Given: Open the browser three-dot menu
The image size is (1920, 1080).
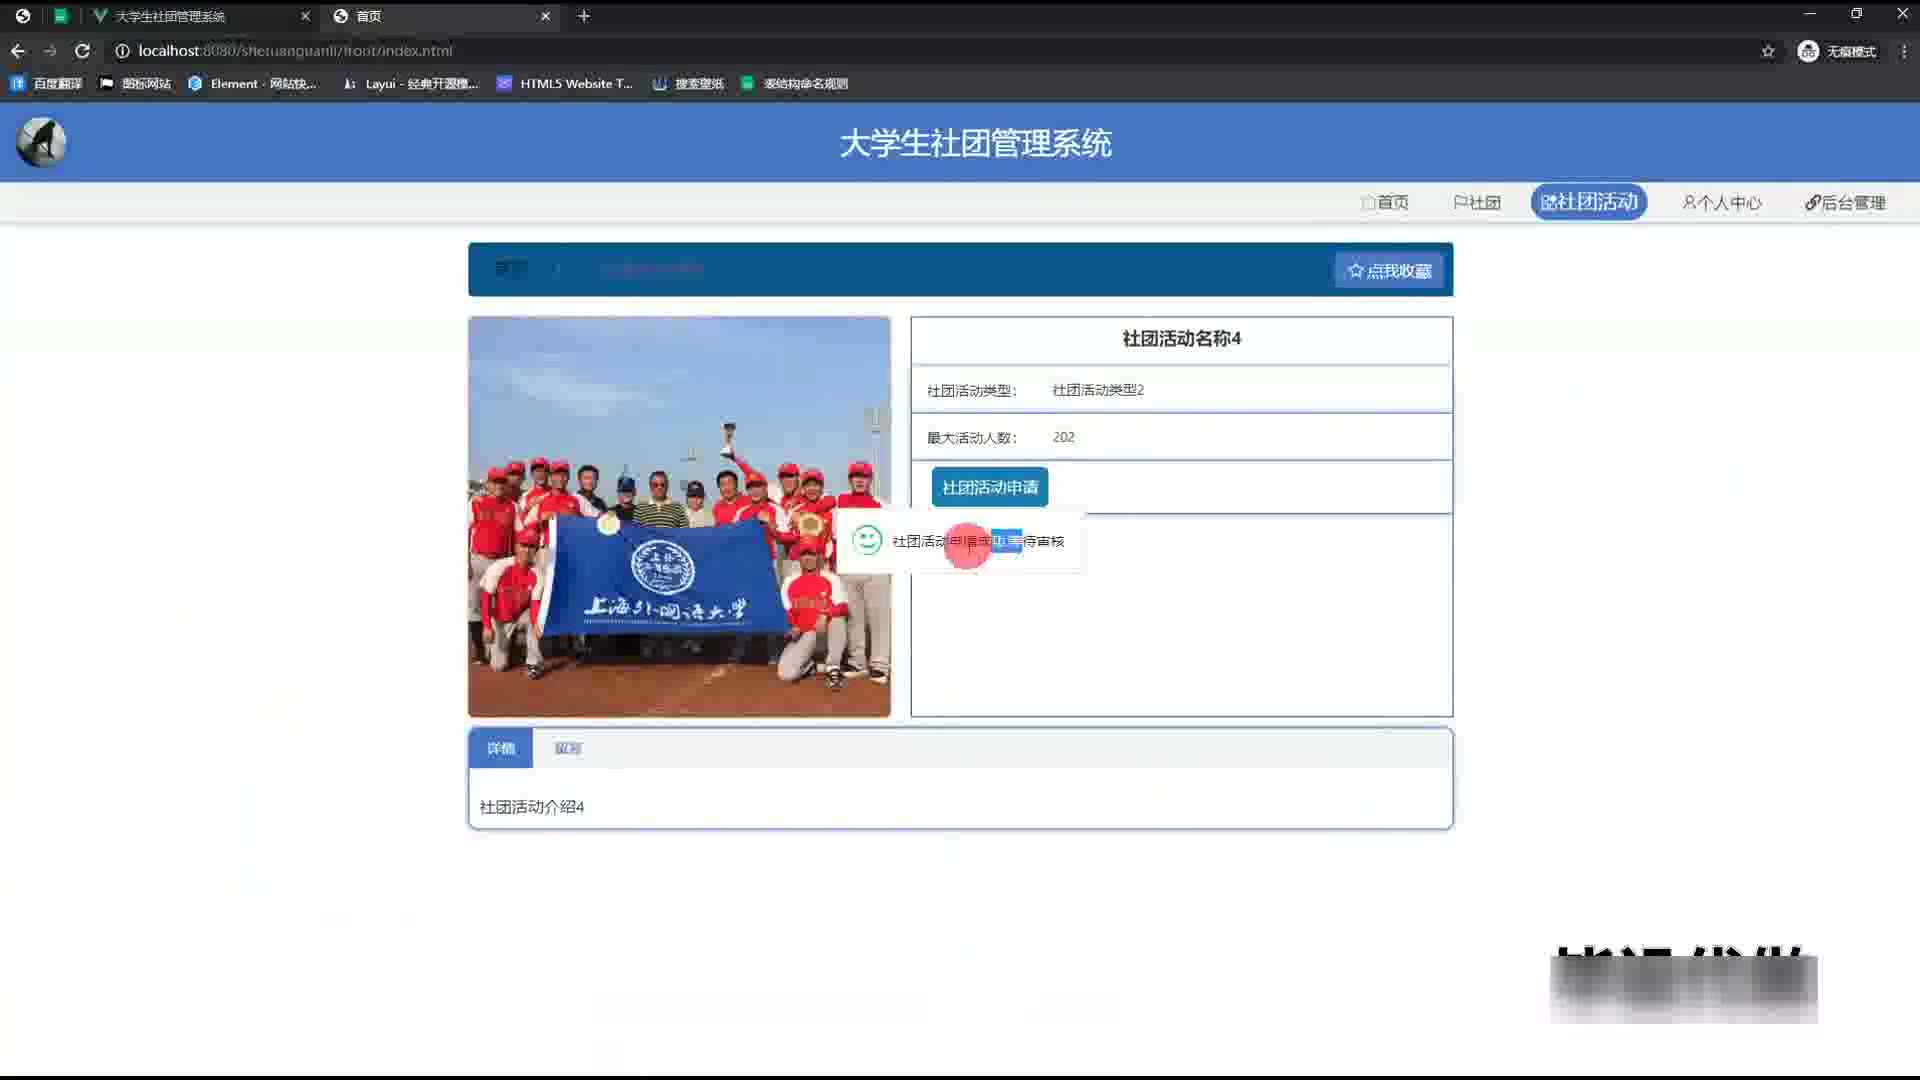Looking at the screenshot, I should pyautogui.click(x=1903, y=51).
